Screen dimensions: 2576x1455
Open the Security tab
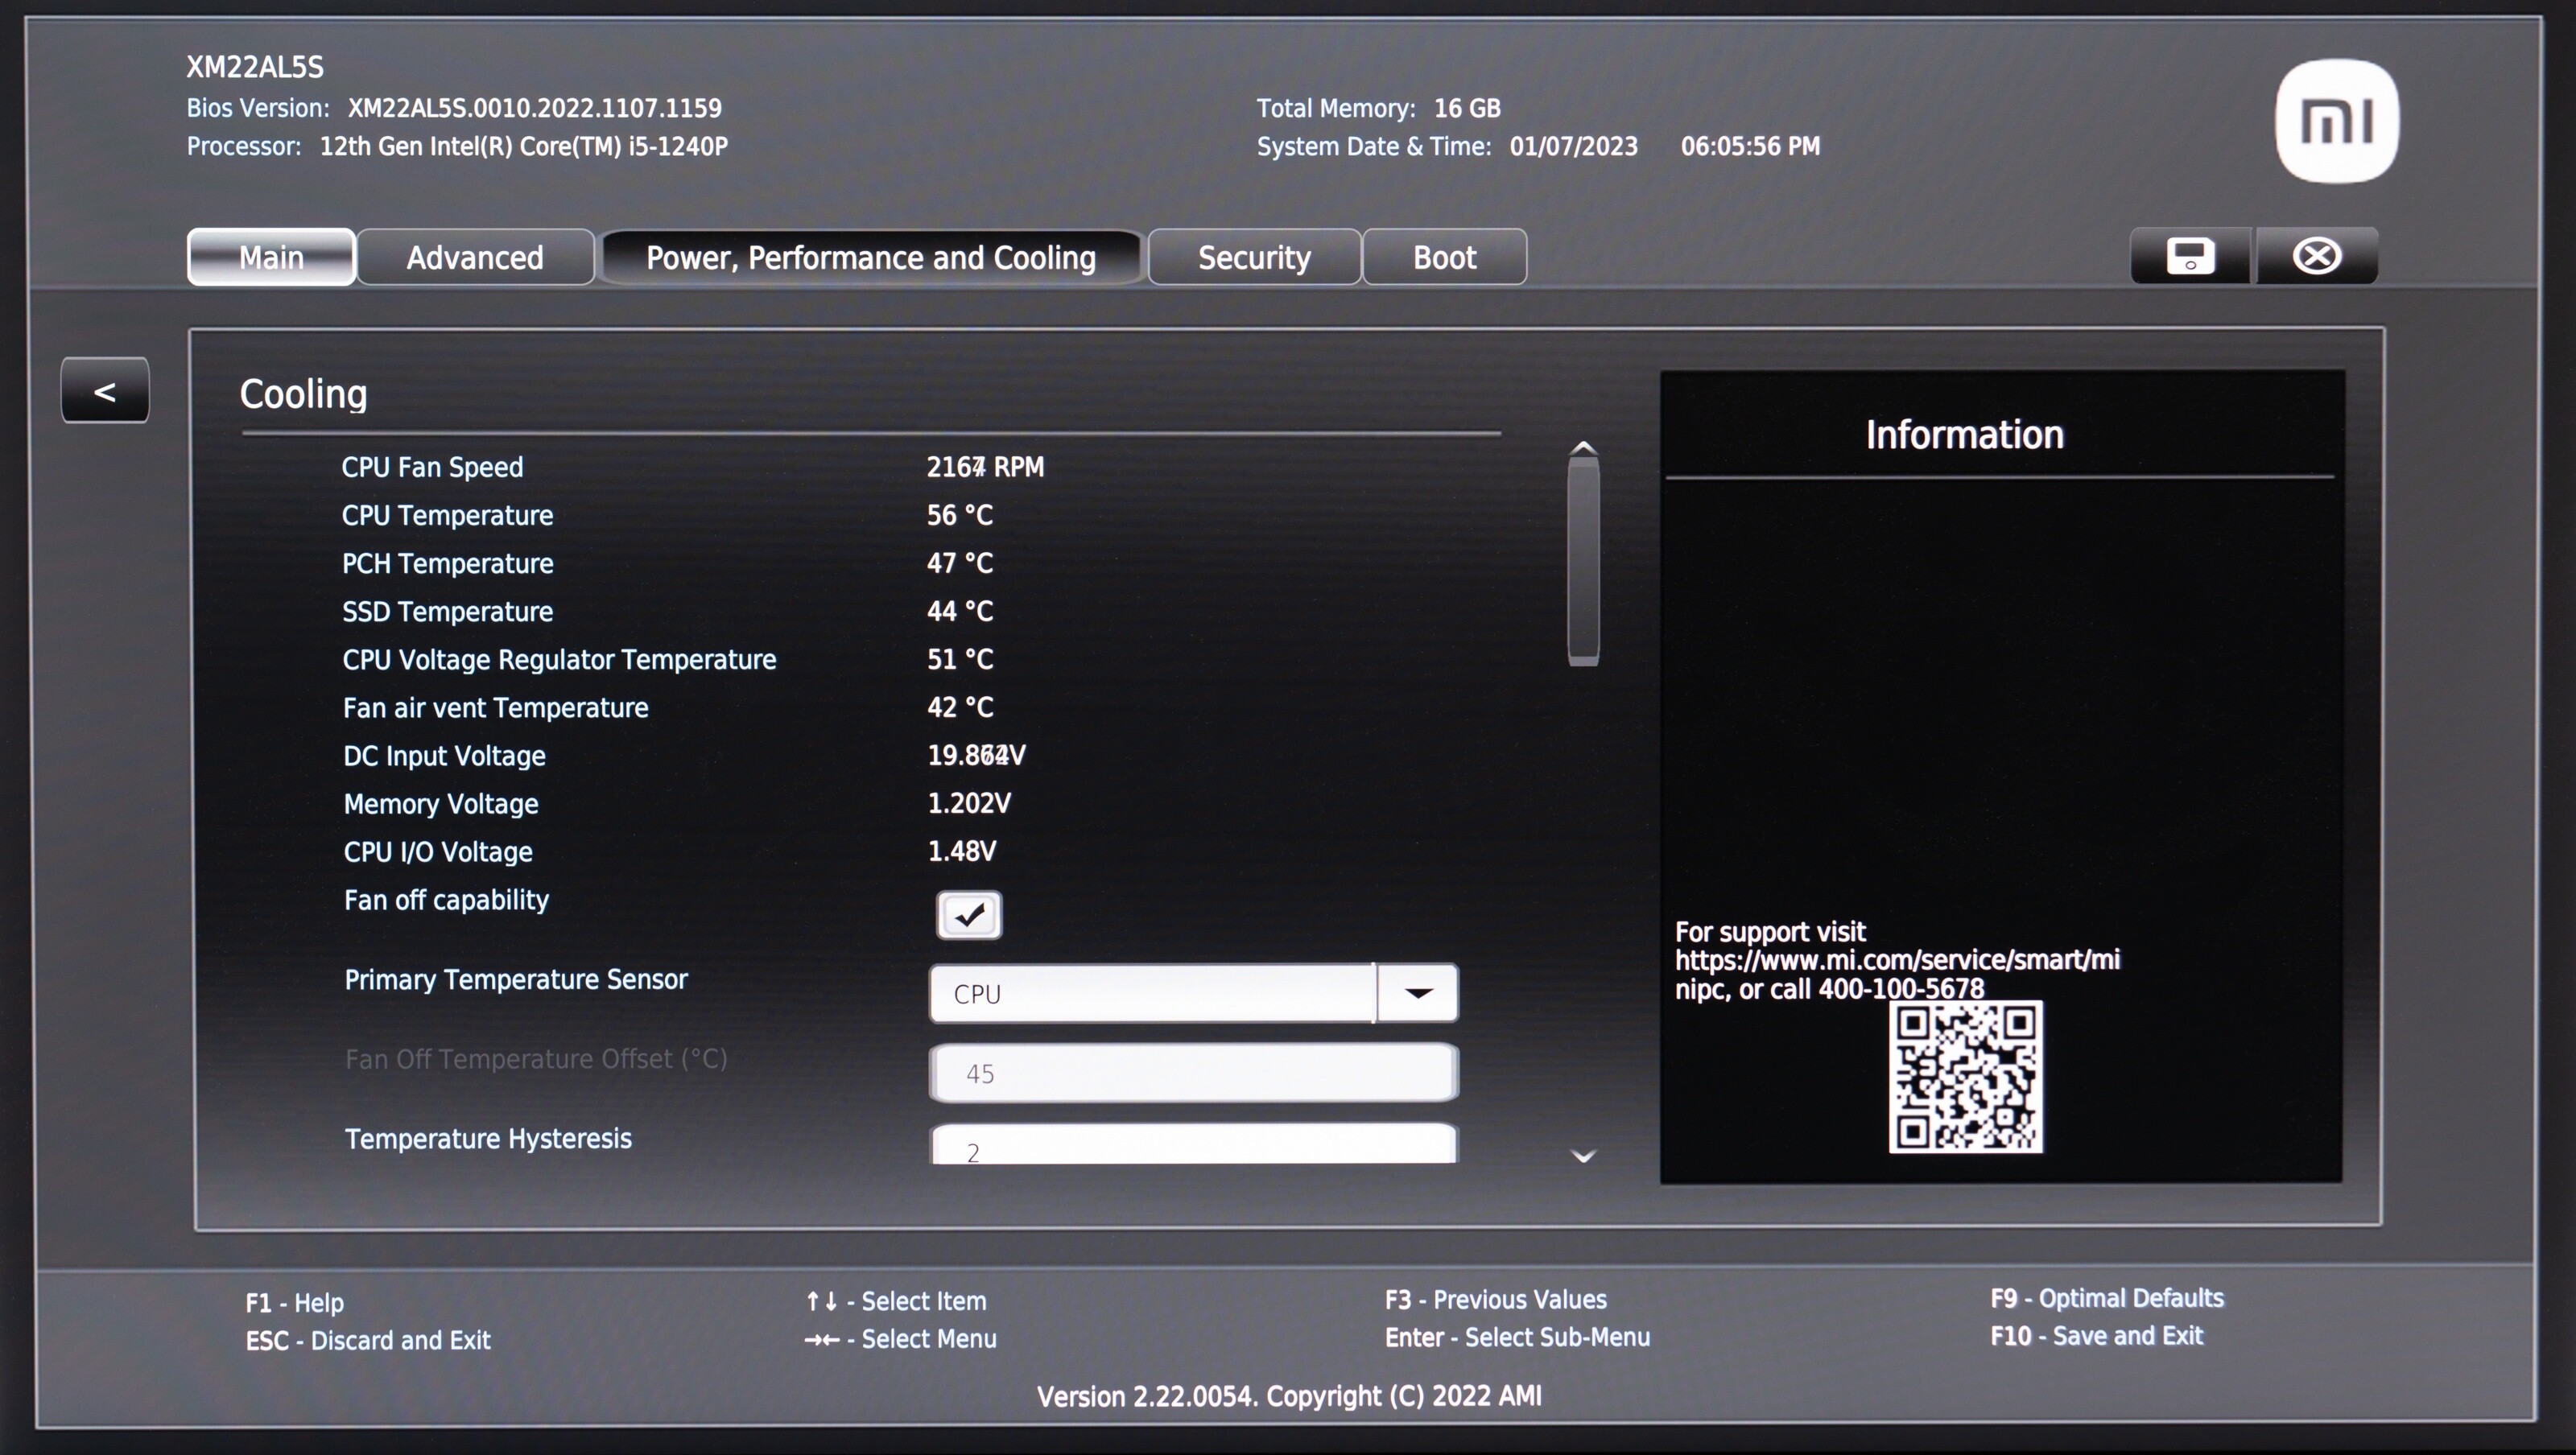[x=1254, y=258]
